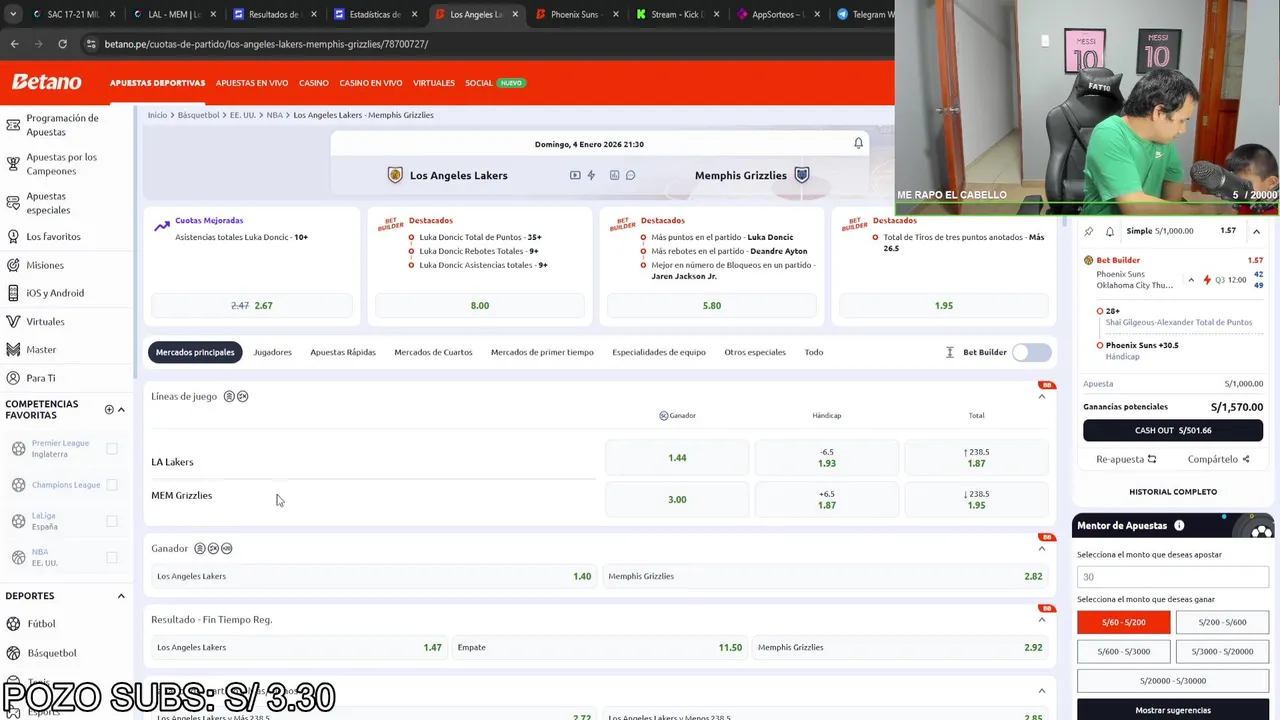Click the pin icon in the bet slip
This screenshot has width=1280, height=720.
click(1089, 231)
